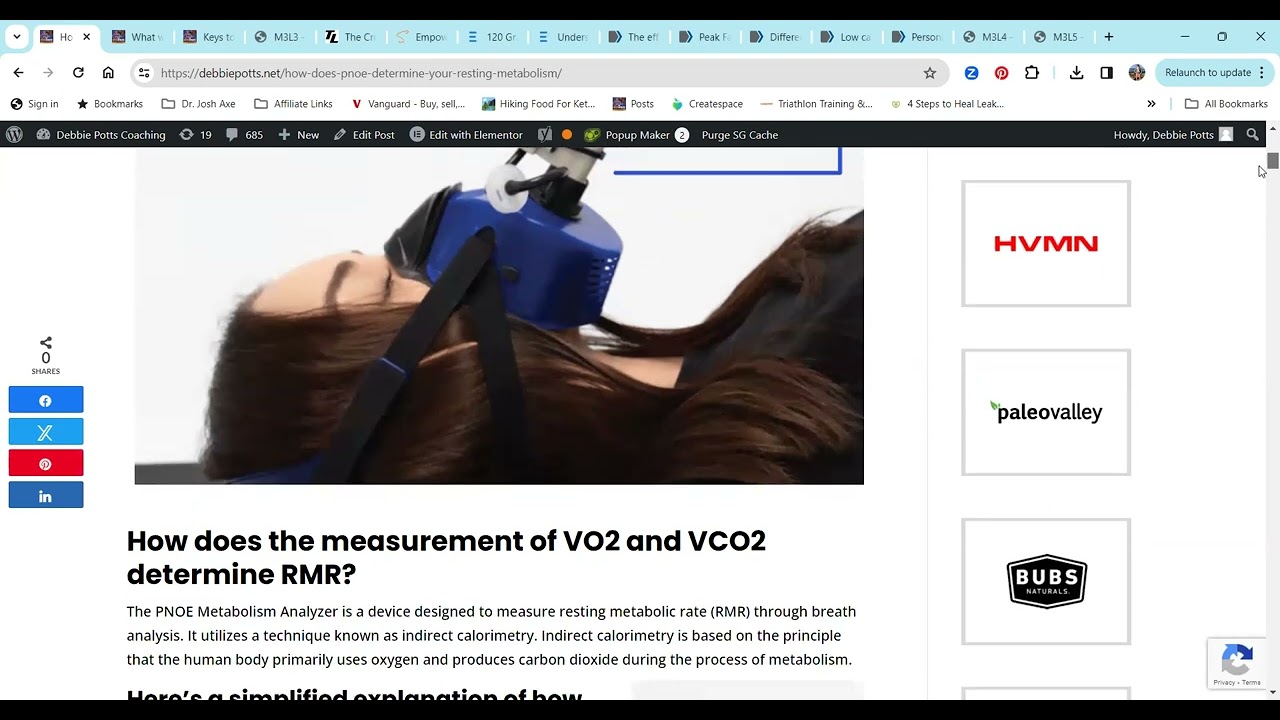View the 685 comments
This screenshot has height=720, width=1280.
[245, 135]
